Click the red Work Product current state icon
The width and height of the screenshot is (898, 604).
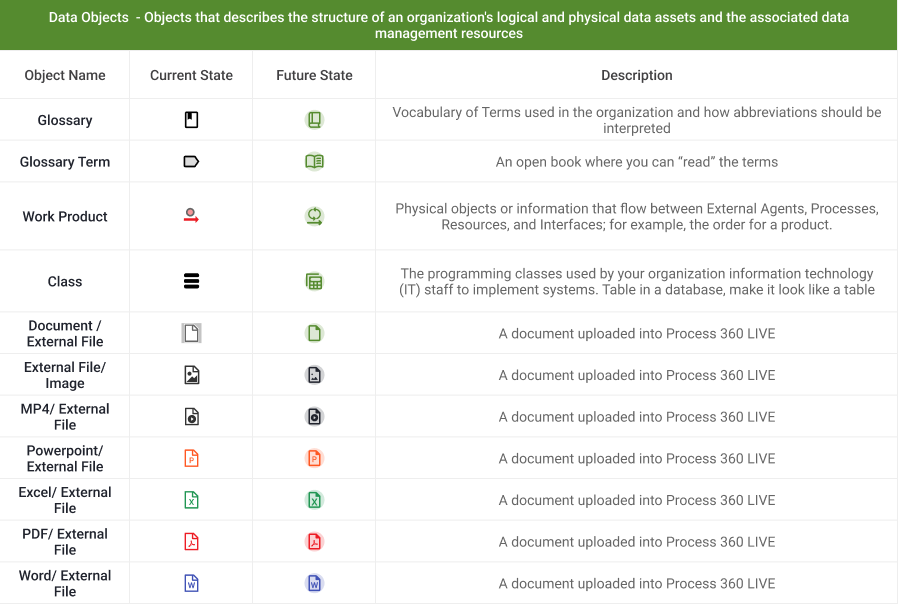click(191, 215)
